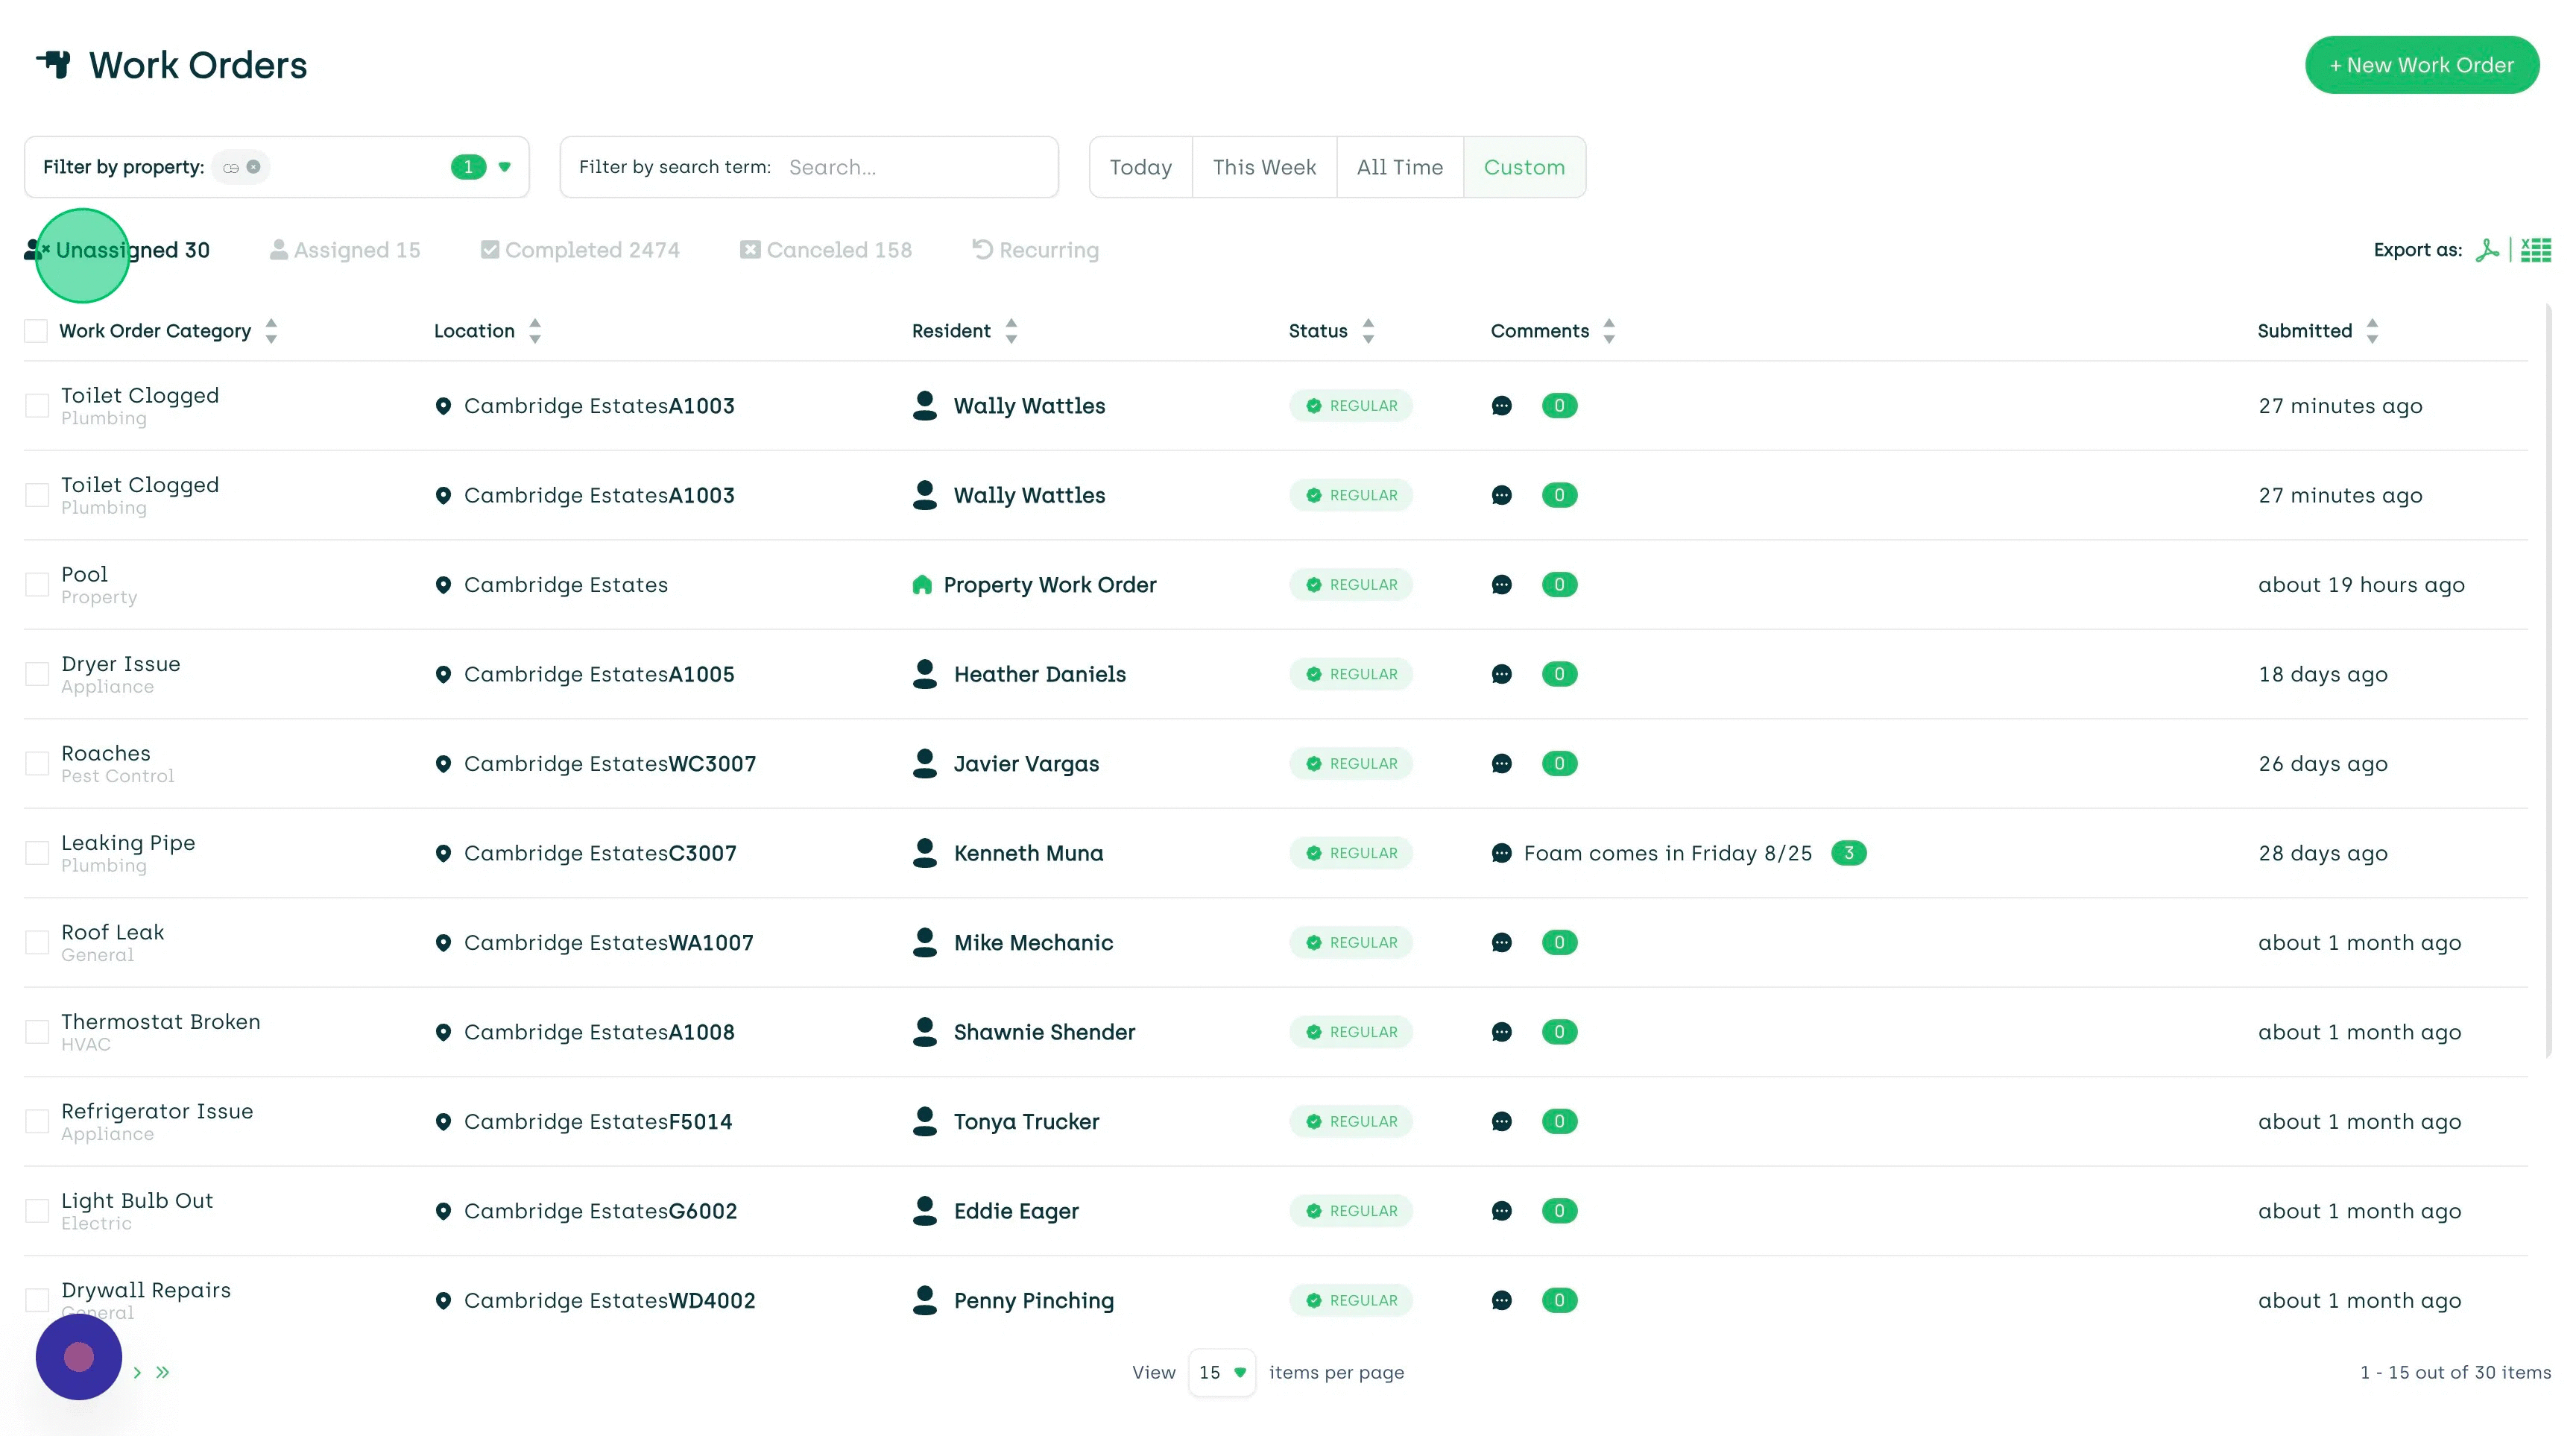Check the Thermostat Broken row
Viewport: 2576px width, 1436px height.
tap(37, 1032)
